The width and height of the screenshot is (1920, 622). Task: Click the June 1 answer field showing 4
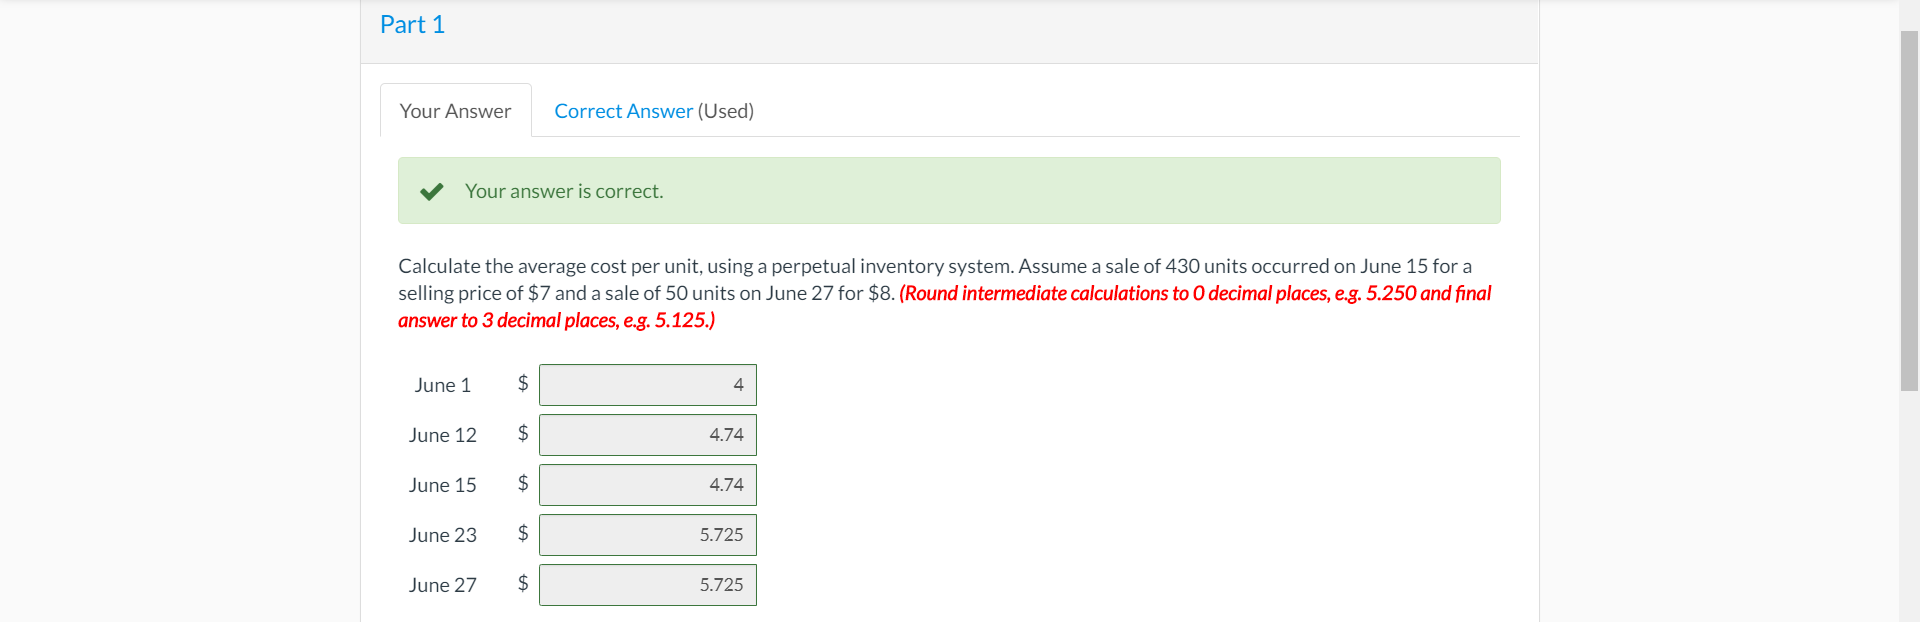point(647,384)
